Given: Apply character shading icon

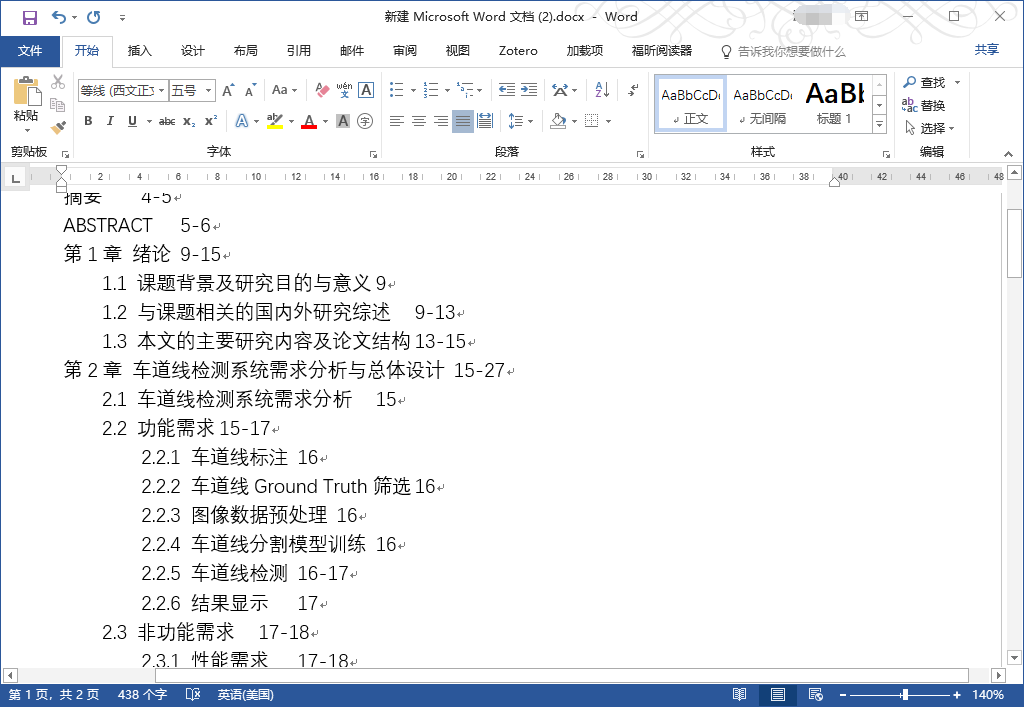Looking at the screenshot, I should point(343,121).
